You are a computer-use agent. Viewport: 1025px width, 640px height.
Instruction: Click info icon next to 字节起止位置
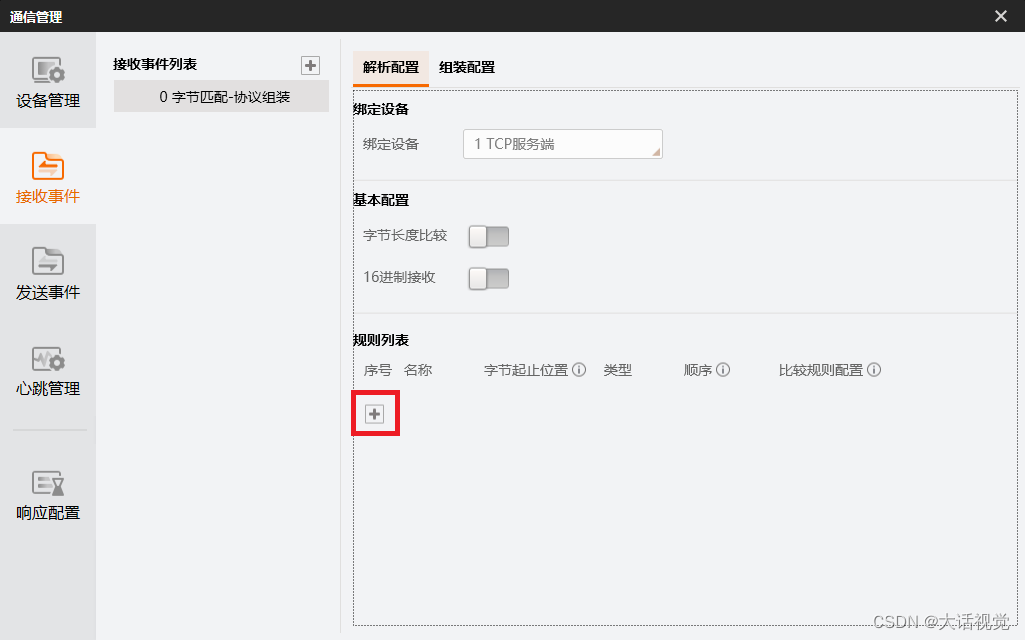coord(579,370)
